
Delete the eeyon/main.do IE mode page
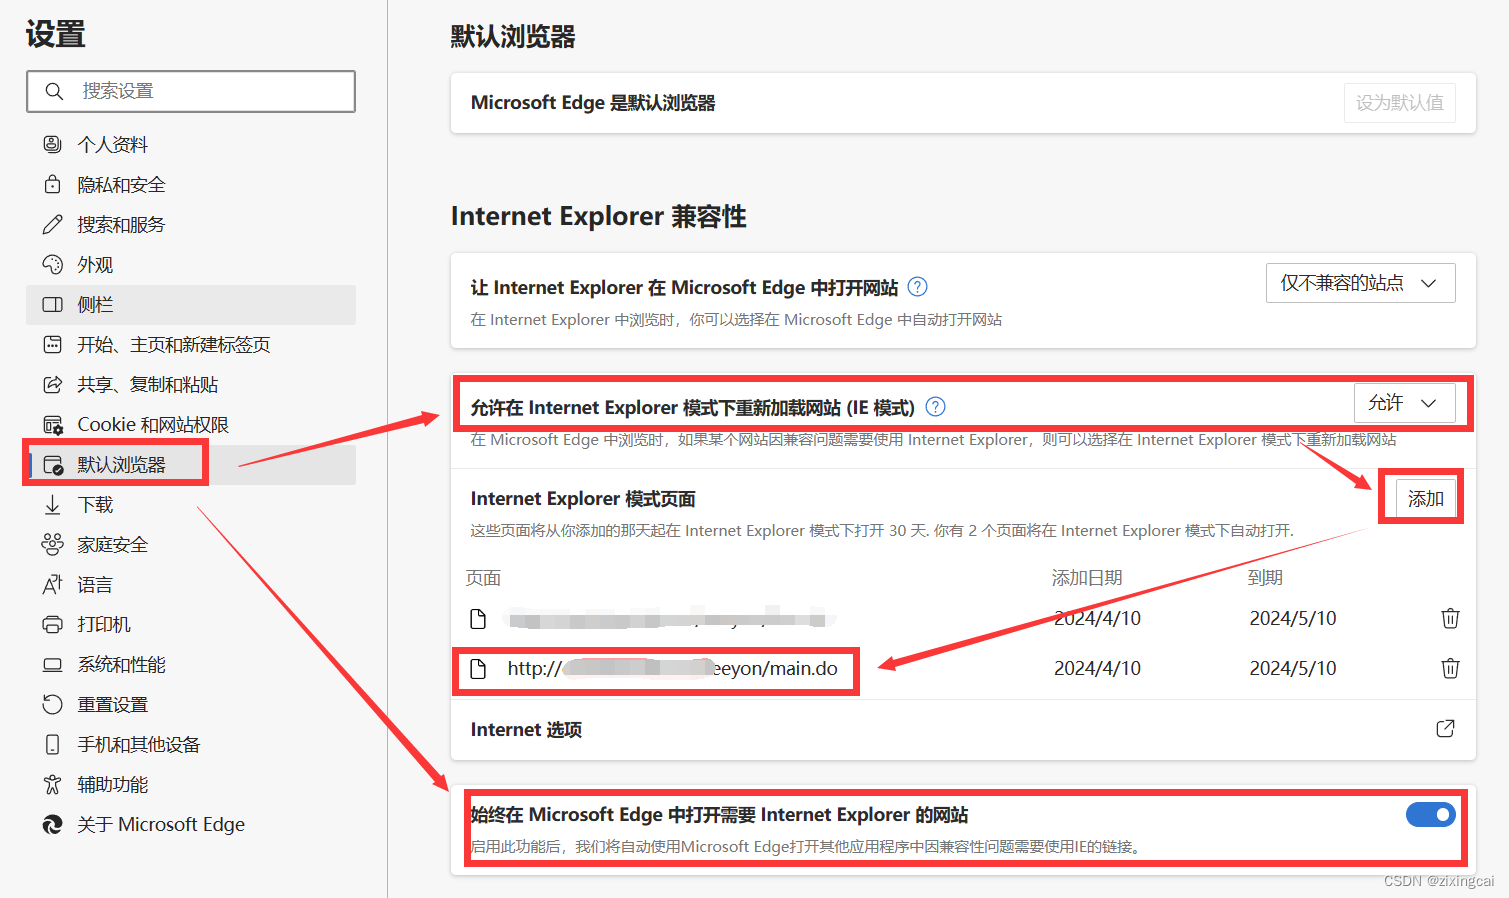coord(1450,668)
